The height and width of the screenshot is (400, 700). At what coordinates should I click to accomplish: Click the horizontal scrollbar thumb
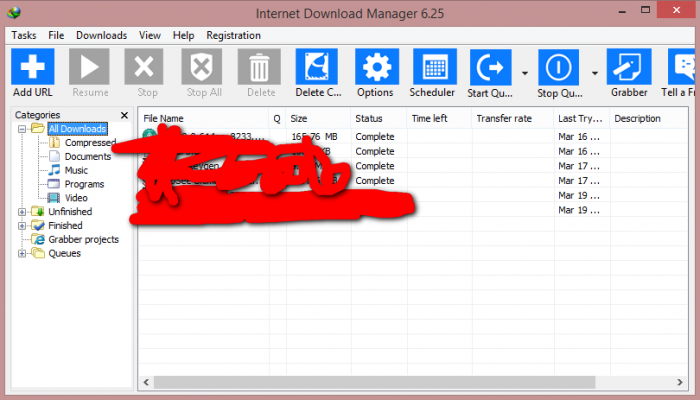pyautogui.click(x=375, y=382)
